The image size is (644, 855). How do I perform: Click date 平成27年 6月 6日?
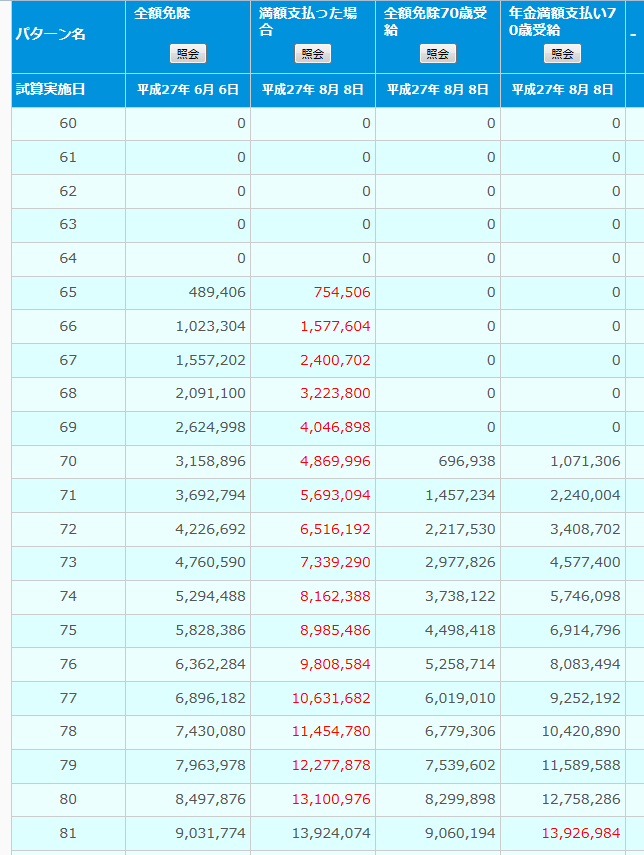188,89
